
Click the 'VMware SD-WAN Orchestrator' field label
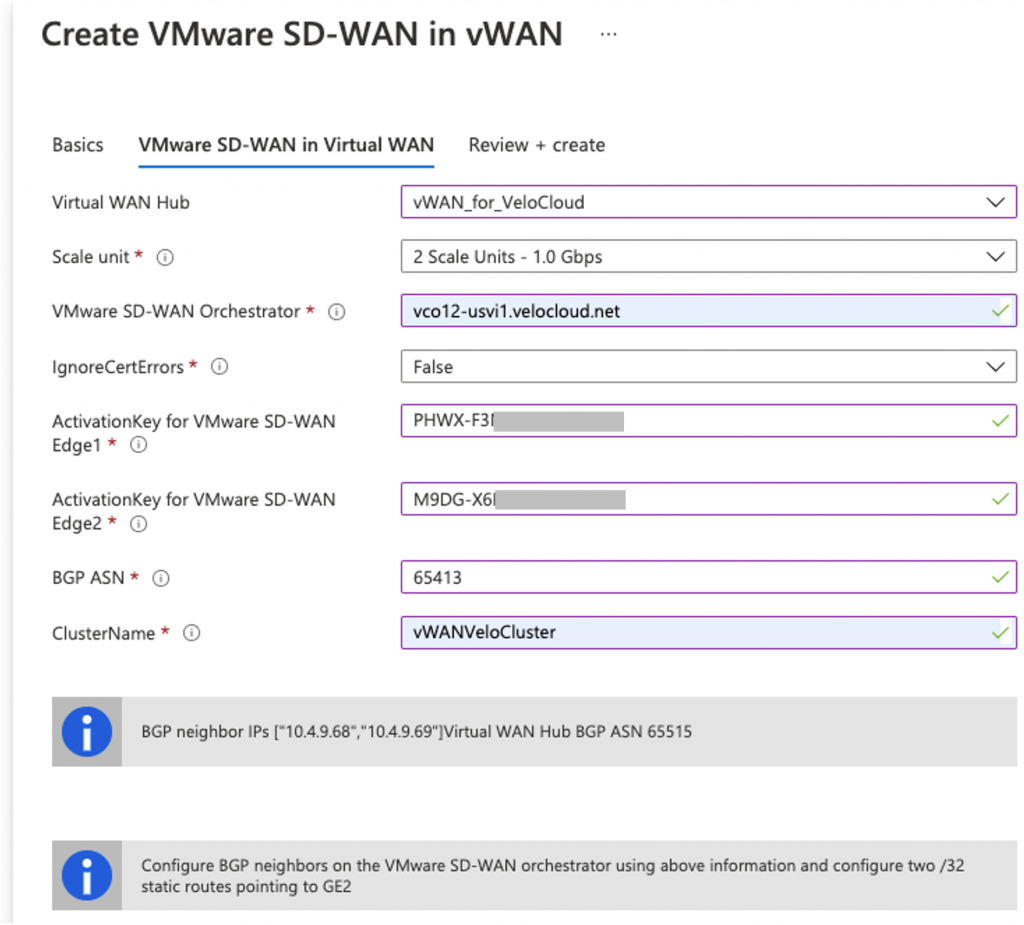[x=176, y=312]
